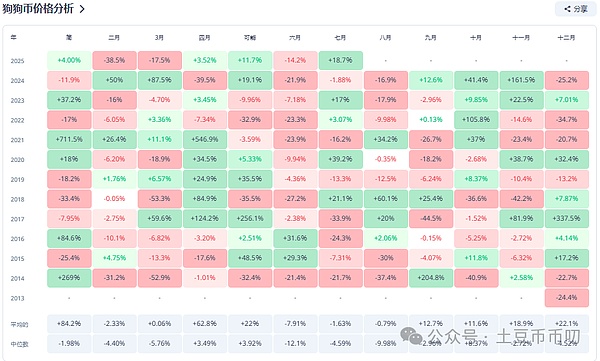Click the 2024 November +161.5% cell

[x=521, y=80]
